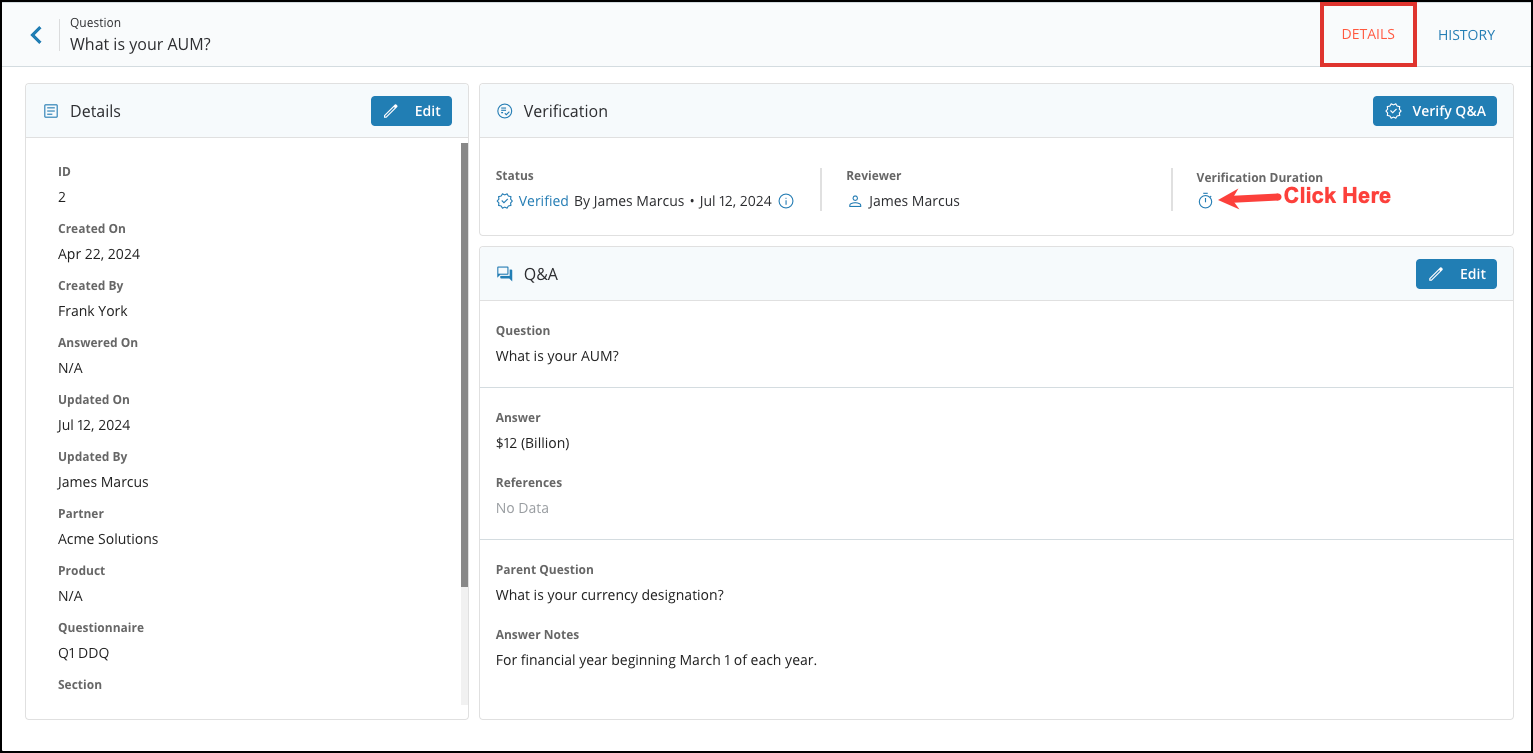Image resolution: width=1533 pixels, height=753 pixels.
Task: Click the Verification badge icon in the panel header
Action: [x=504, y=111]
